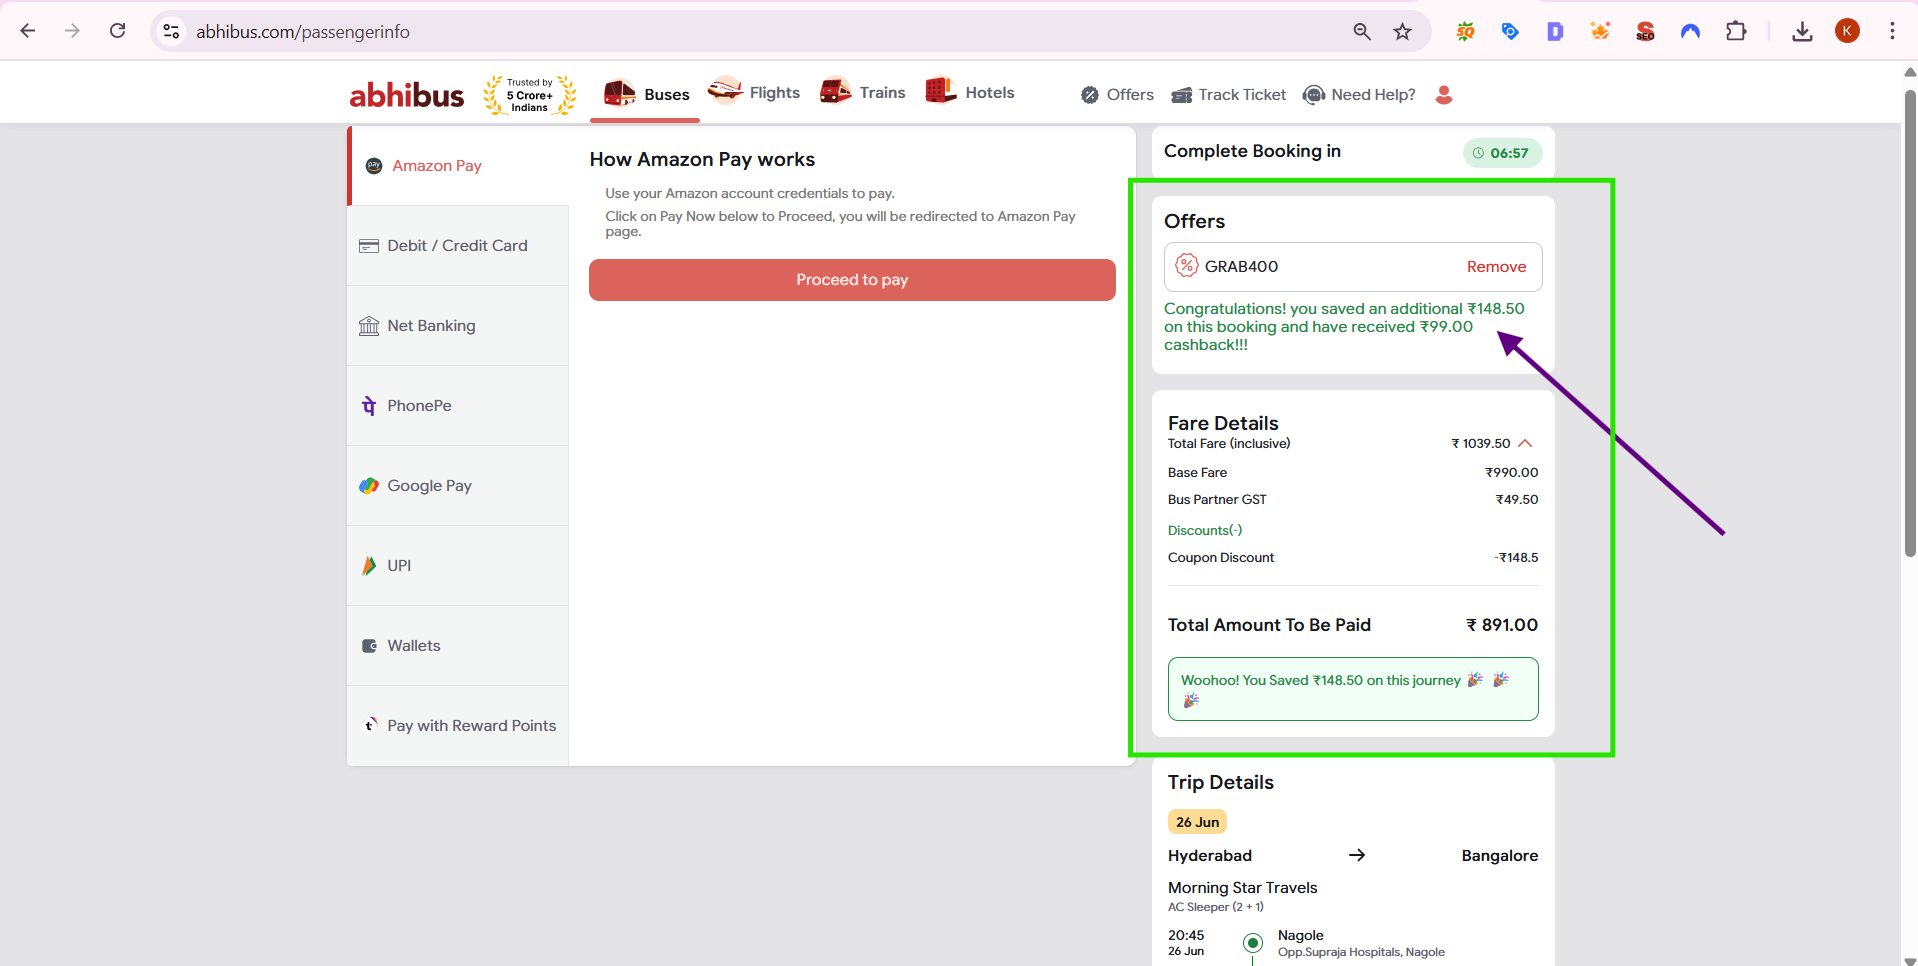
Task: Choose Google Pay payment option
Action: [458, 486]
